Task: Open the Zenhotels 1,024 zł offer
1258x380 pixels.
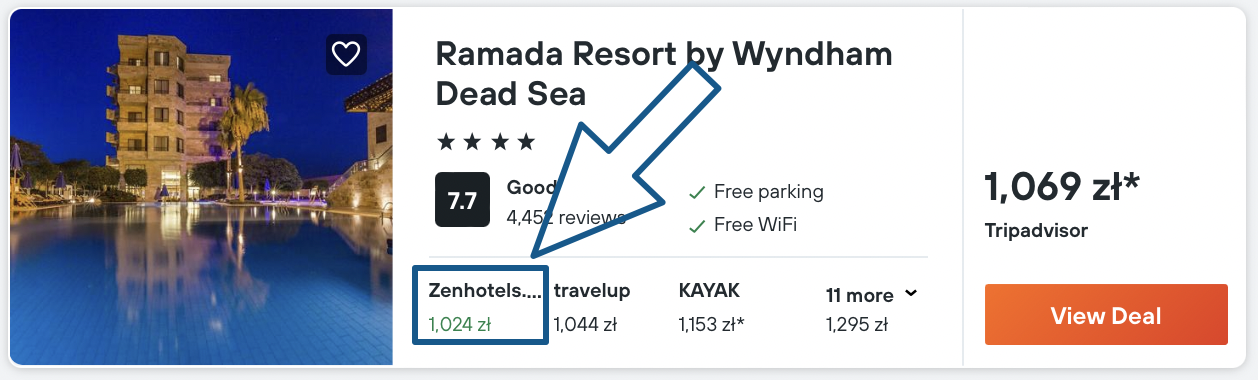Action: (481, 306)
